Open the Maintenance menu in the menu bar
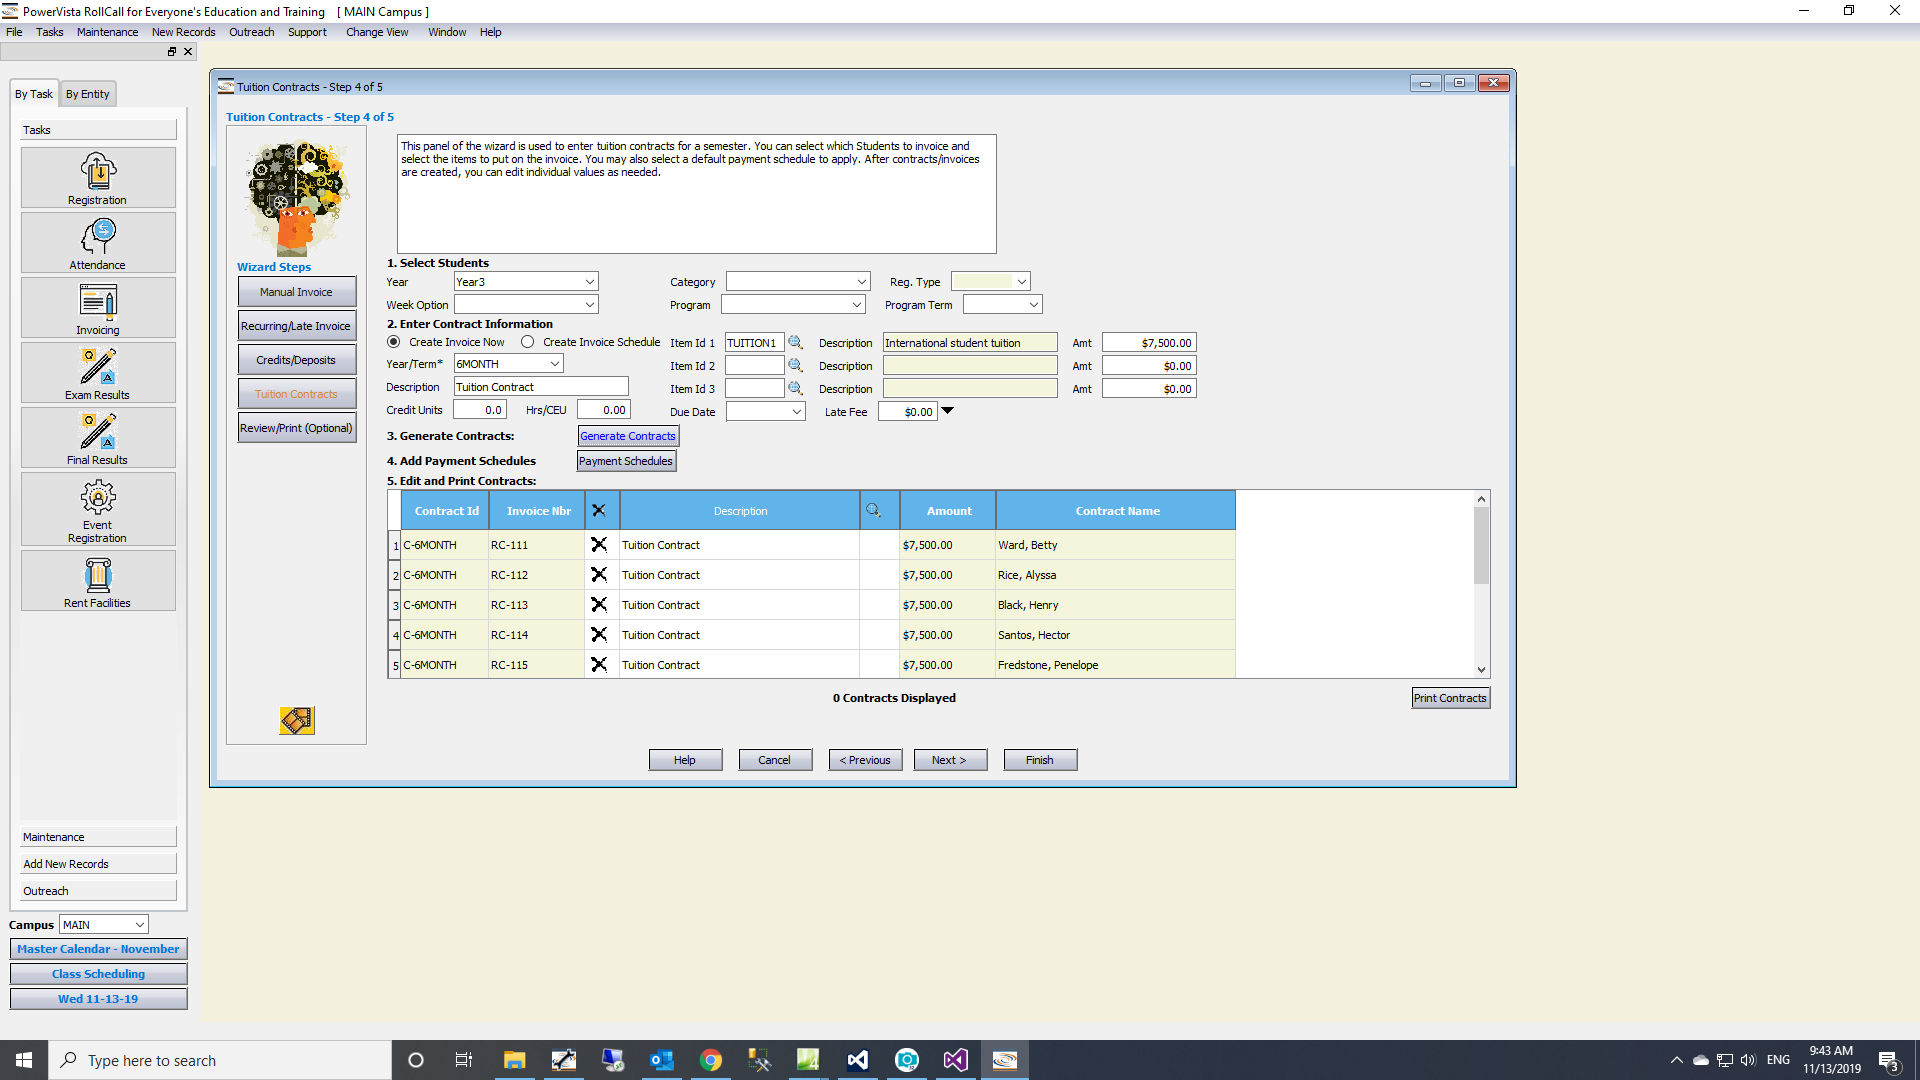 click(107, 32)
